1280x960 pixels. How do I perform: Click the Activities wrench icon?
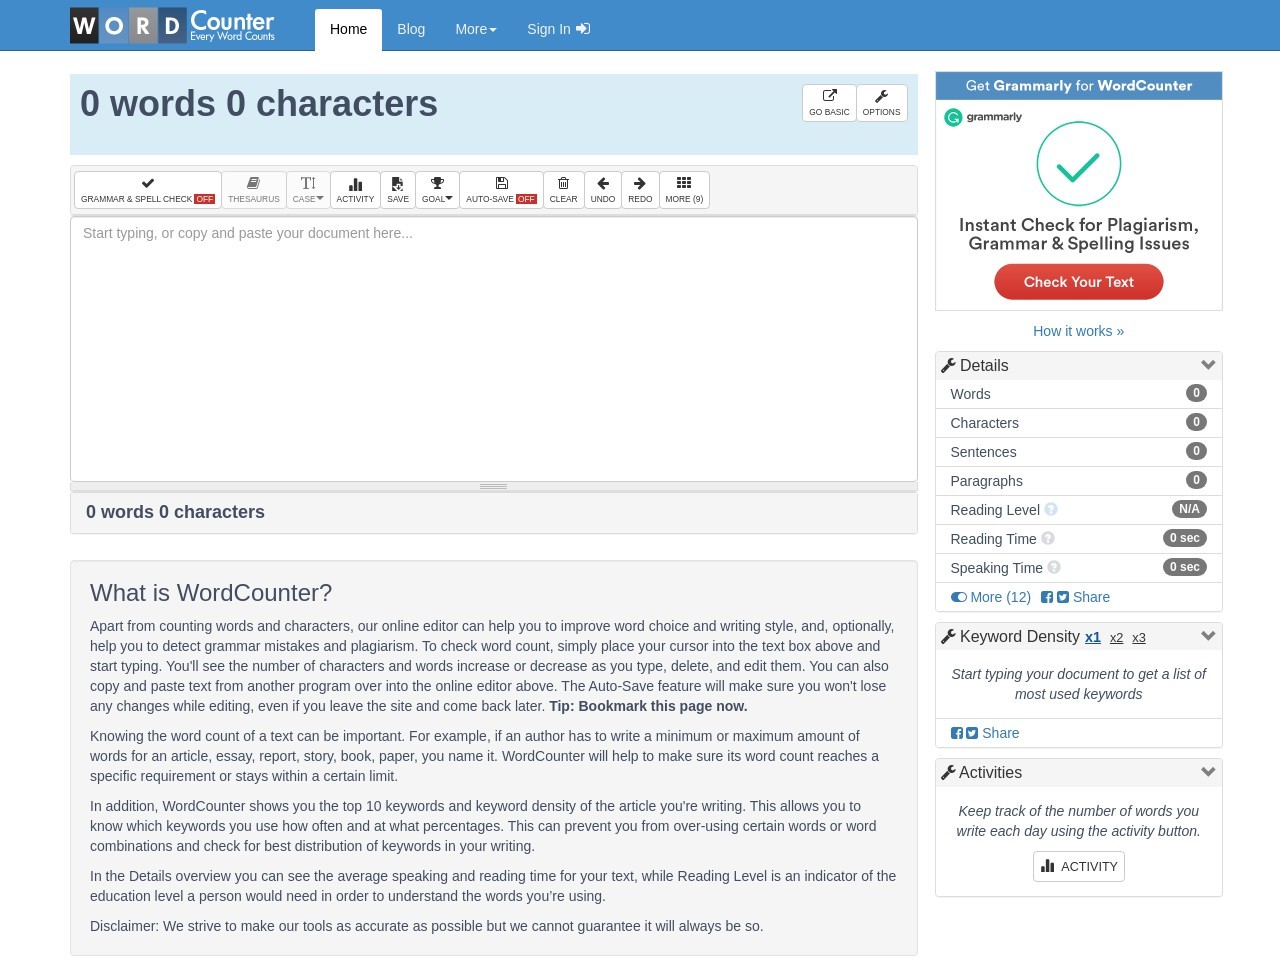click(948, 772)
